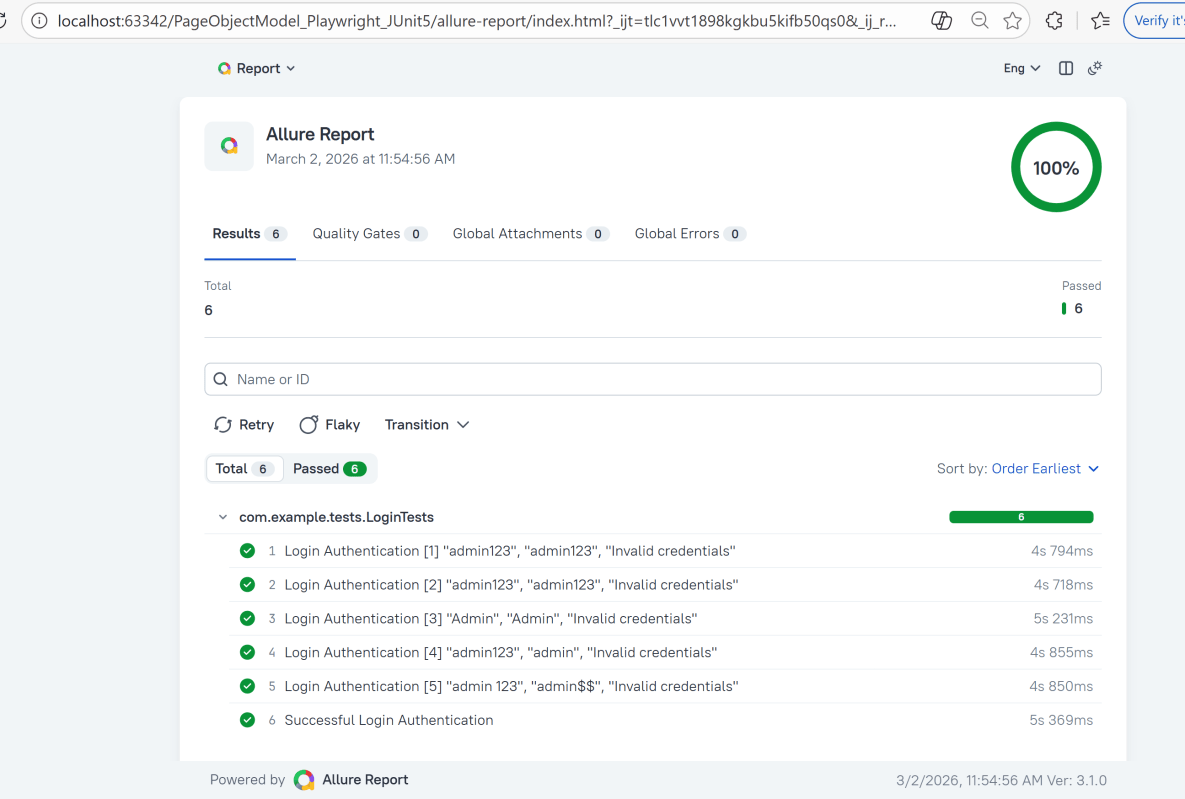
Task: Click the Name or ID search field
Action: (652, 380)
